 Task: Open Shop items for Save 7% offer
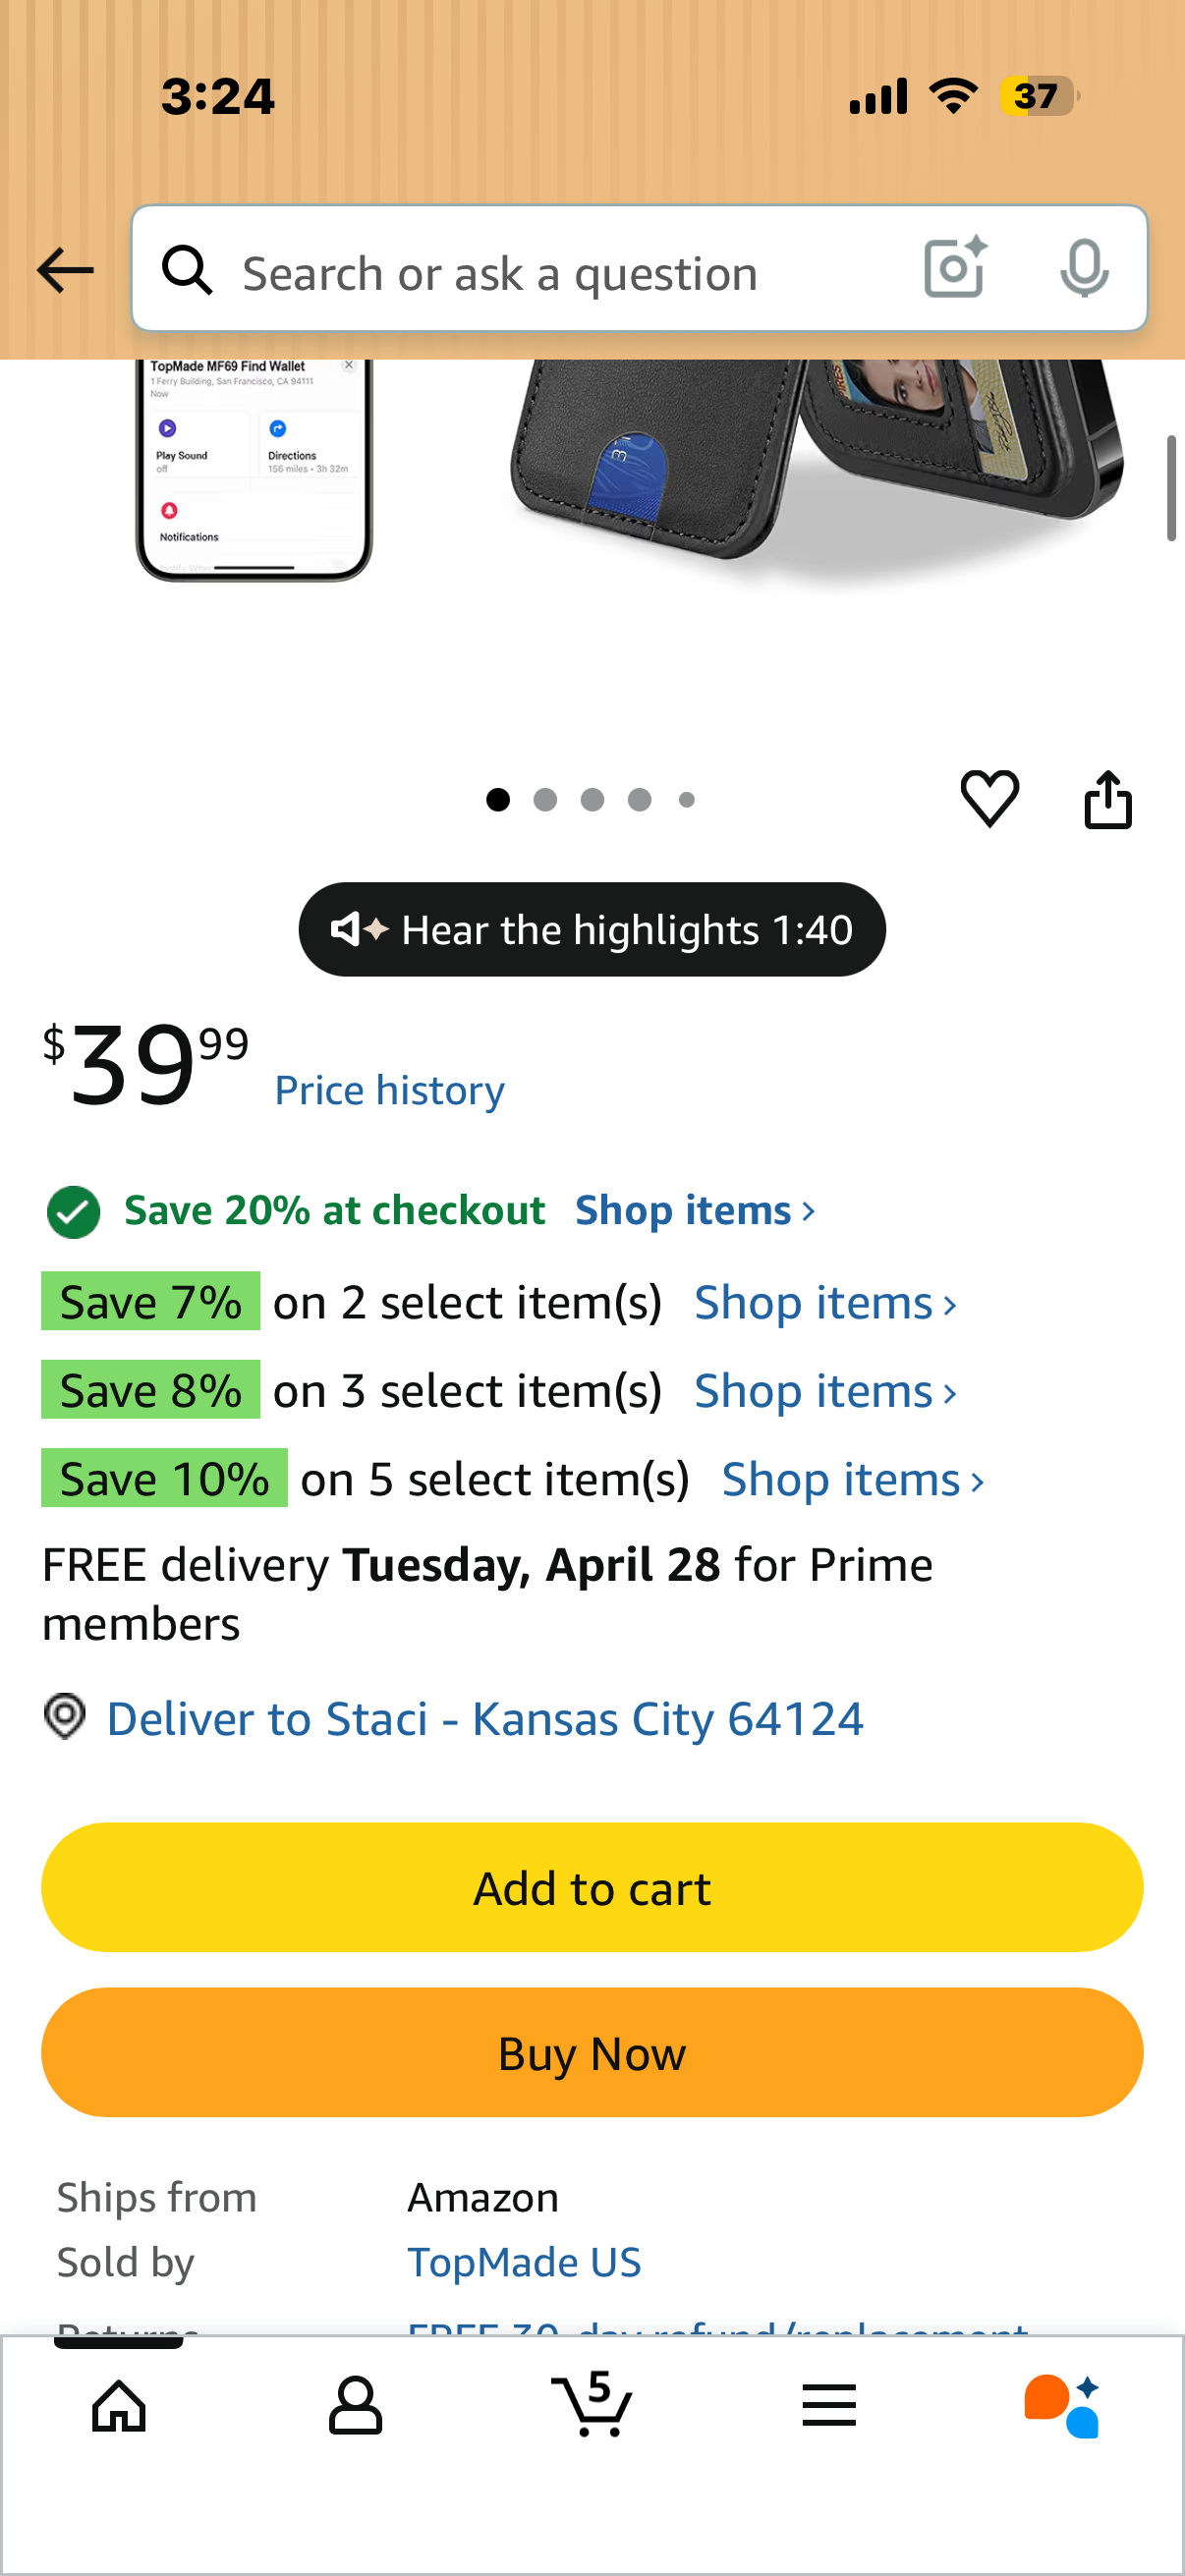[x=826, y=1302]
